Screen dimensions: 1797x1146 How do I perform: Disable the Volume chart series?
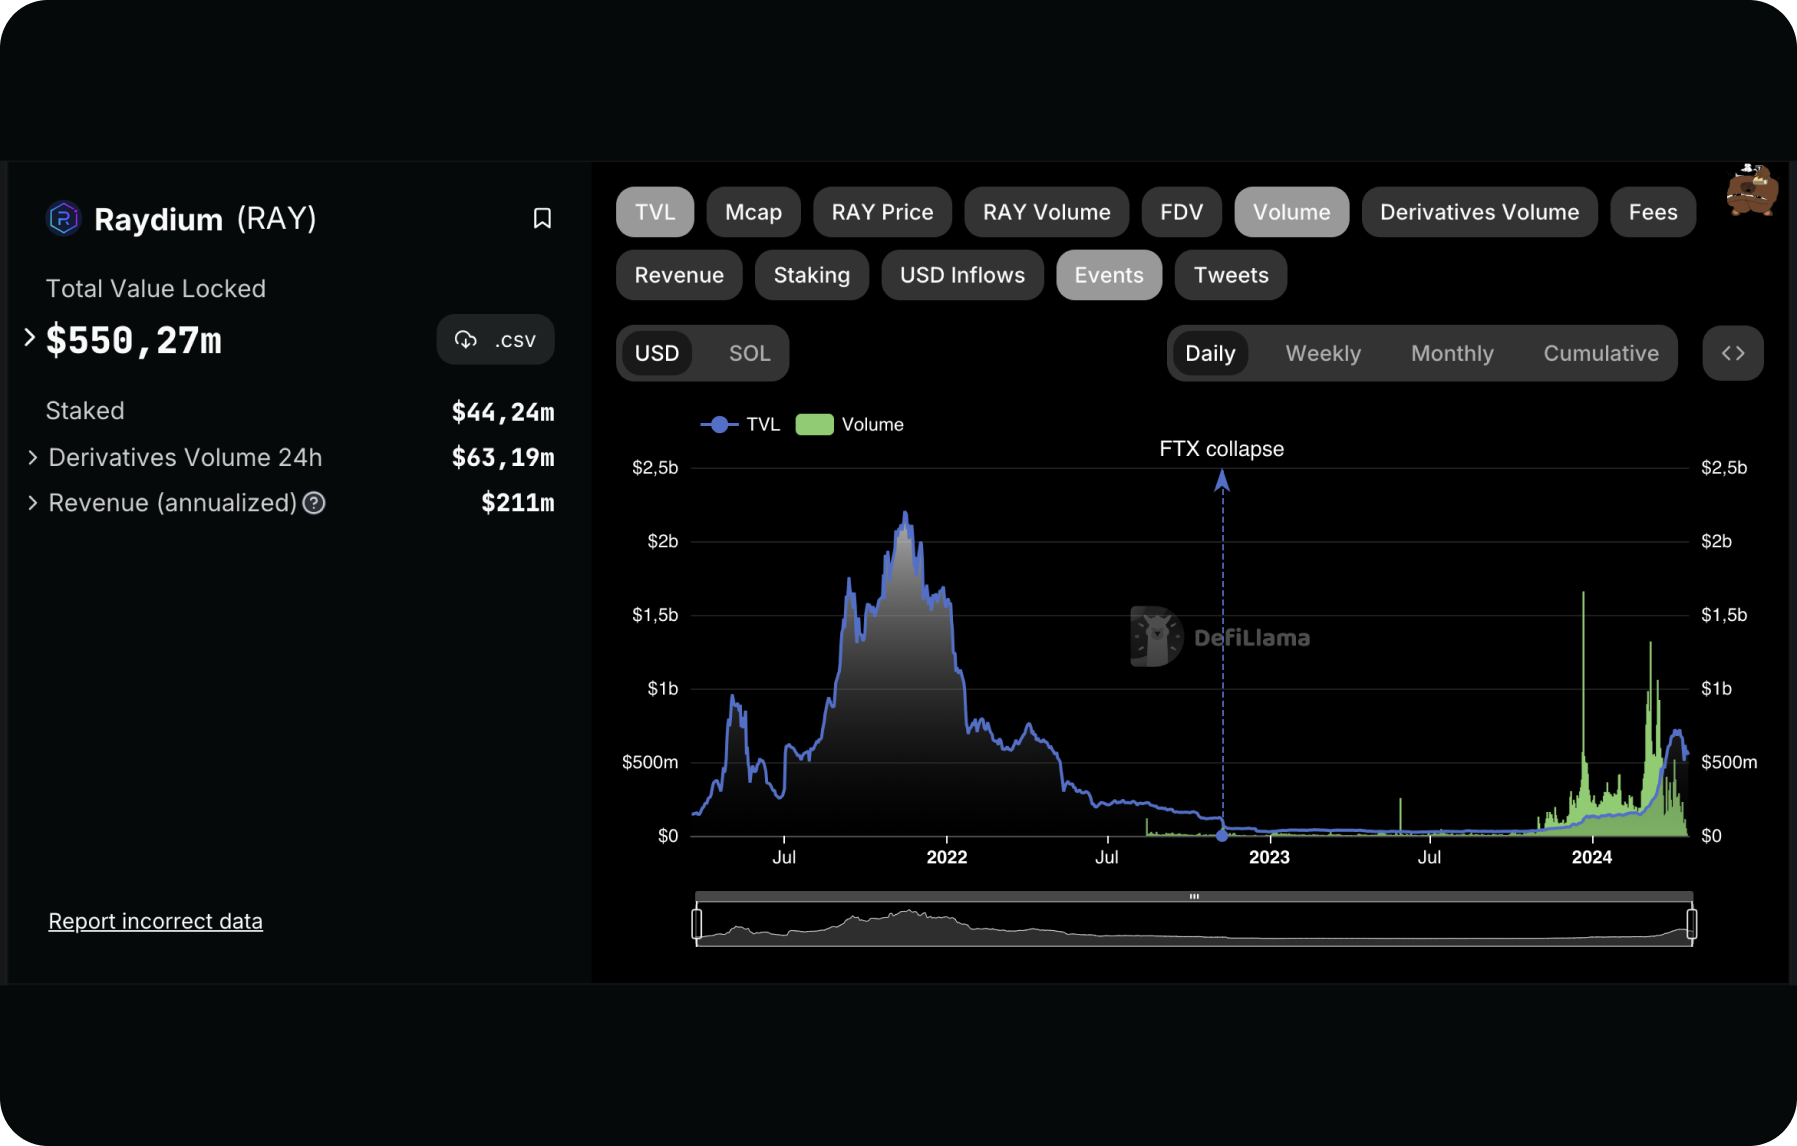[x=1291, y=212]
